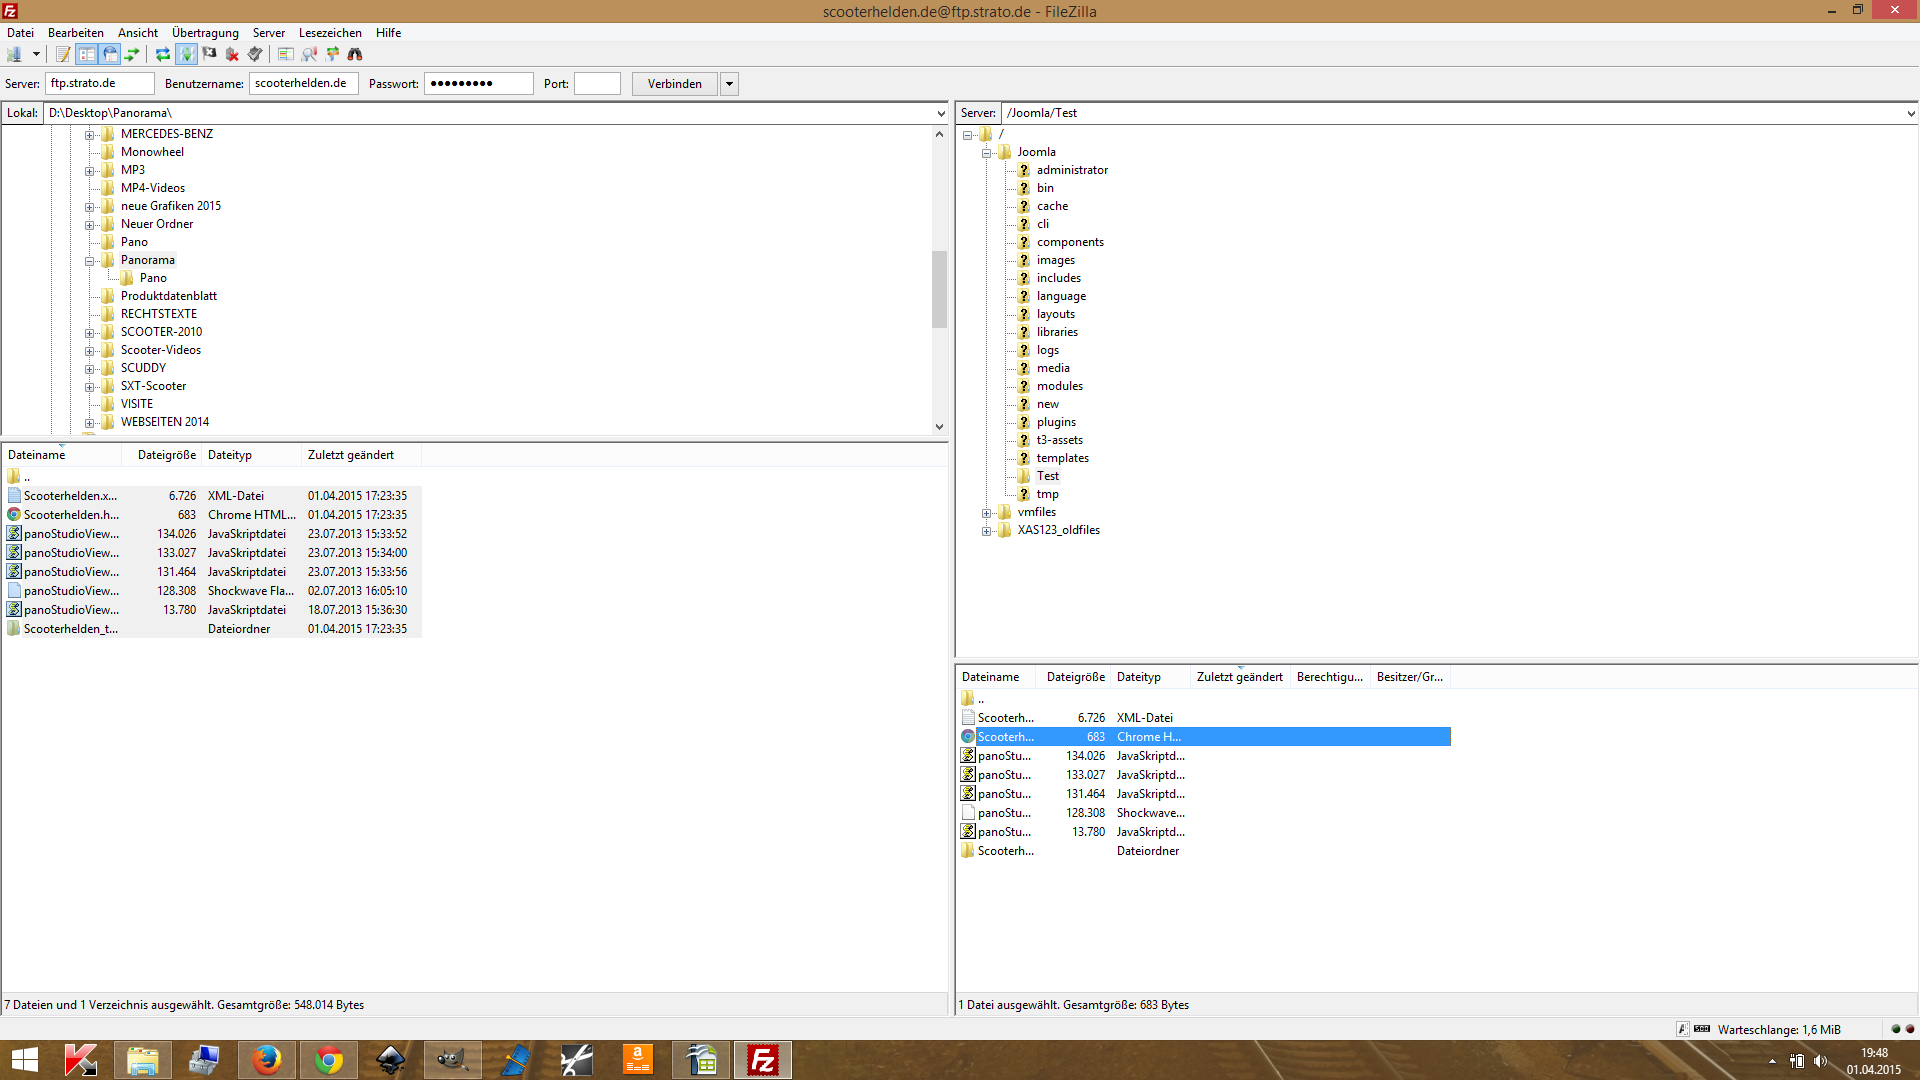Toggle the remote directory tree display
Image resolution: width=1920 pixels, height=1080 pixels.
coord(110,54)
